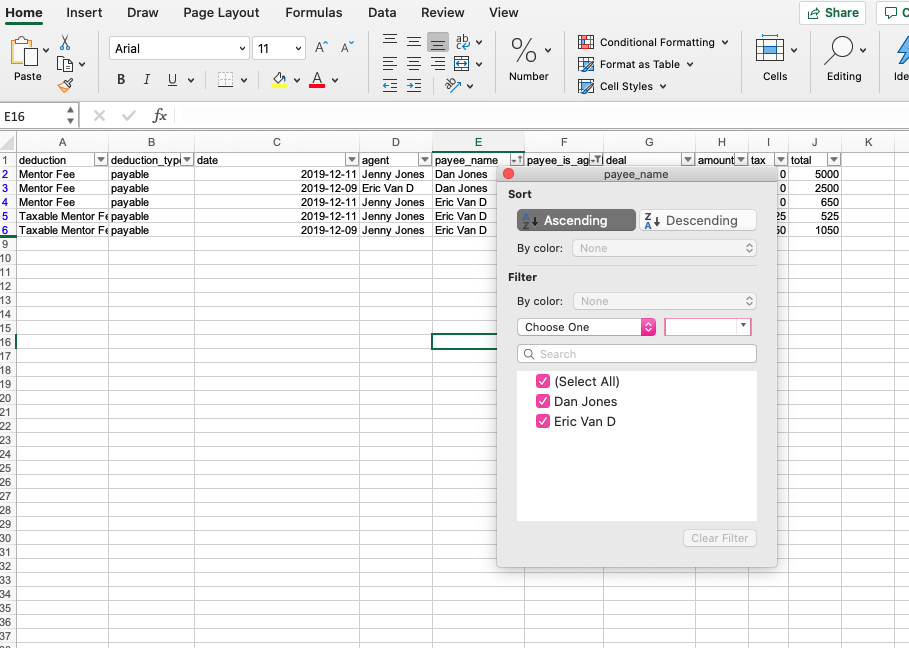The image size is (909, 648).
Task: Apply the yellow Fill Color
Action: pos(279,79)
